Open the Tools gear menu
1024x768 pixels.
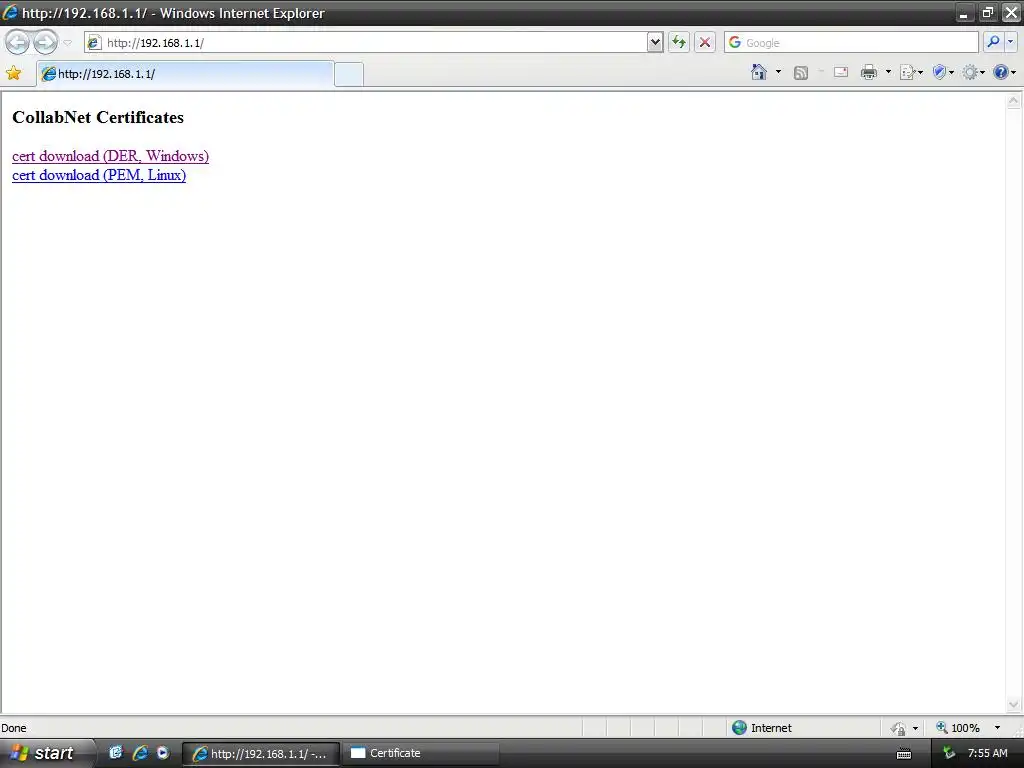point(974,72)
